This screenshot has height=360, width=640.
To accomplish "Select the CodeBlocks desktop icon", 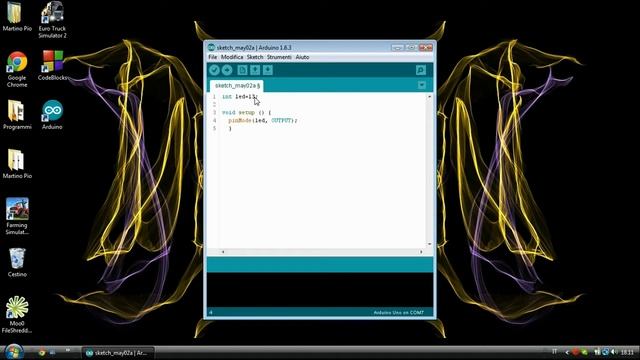I will [x=53, y=65].
